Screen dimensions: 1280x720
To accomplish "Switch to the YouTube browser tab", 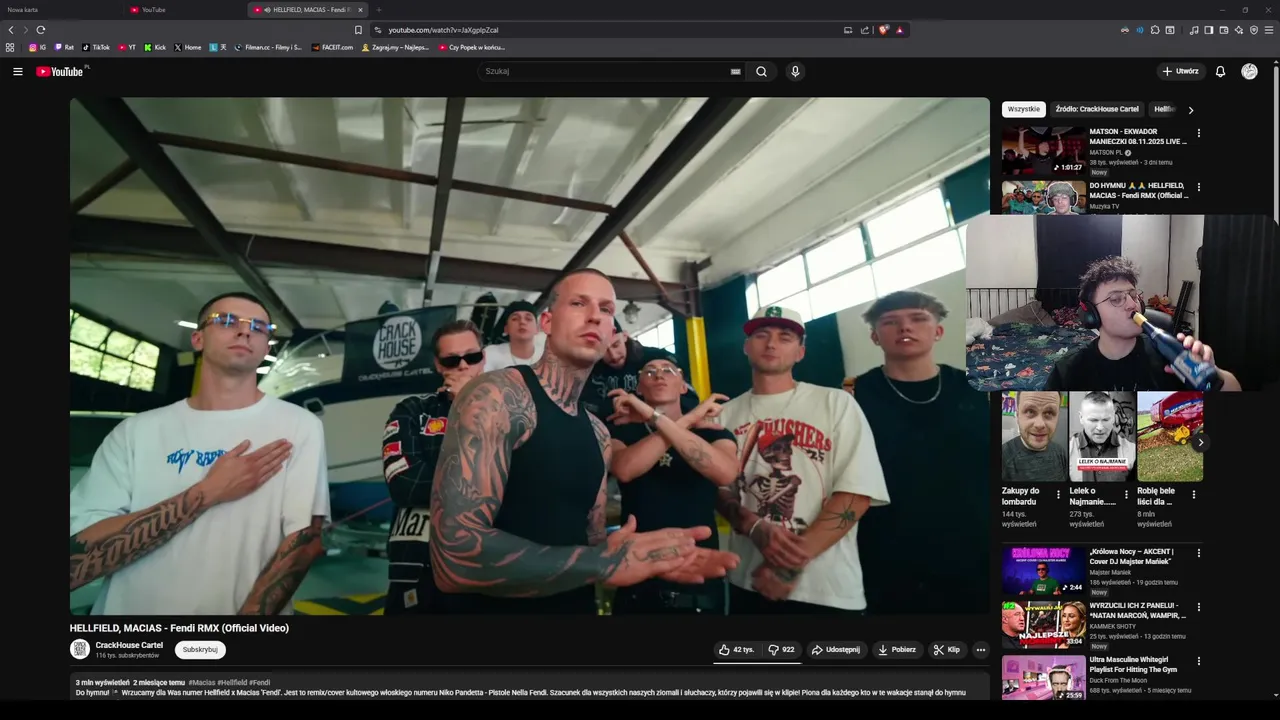I will coord(185,10).
